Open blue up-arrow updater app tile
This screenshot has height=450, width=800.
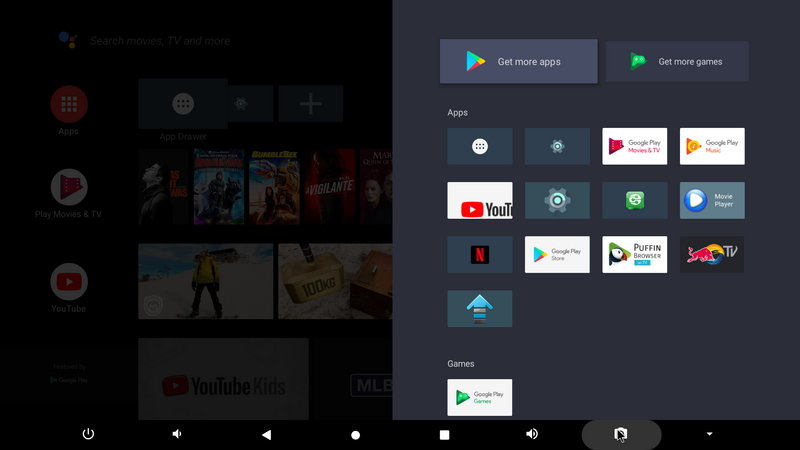click(480, 309)
